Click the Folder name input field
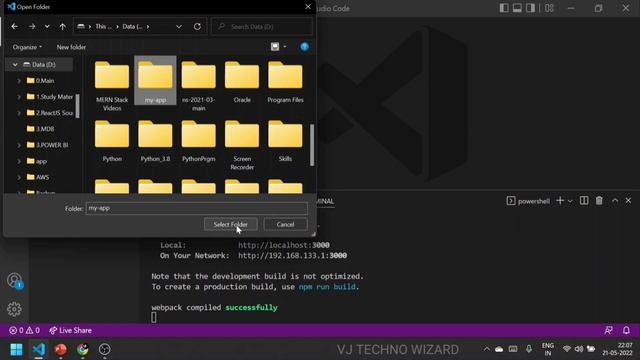The image size is (640, 360). click(x=196, y=208)
